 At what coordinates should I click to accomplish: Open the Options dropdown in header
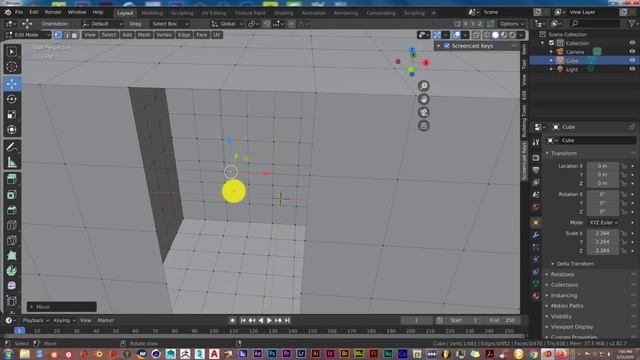click(x=511, y=24)
